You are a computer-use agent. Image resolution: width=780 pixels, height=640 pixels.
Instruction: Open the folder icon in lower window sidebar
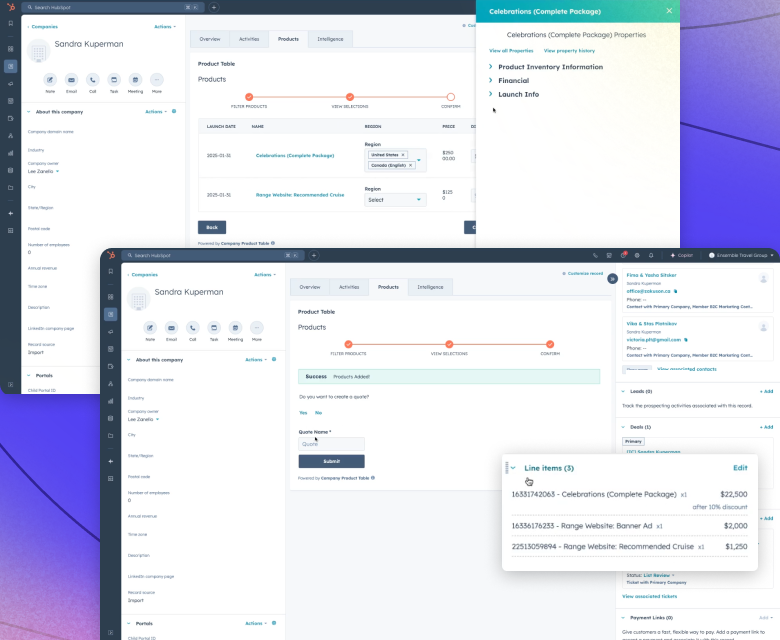[110, 436]
